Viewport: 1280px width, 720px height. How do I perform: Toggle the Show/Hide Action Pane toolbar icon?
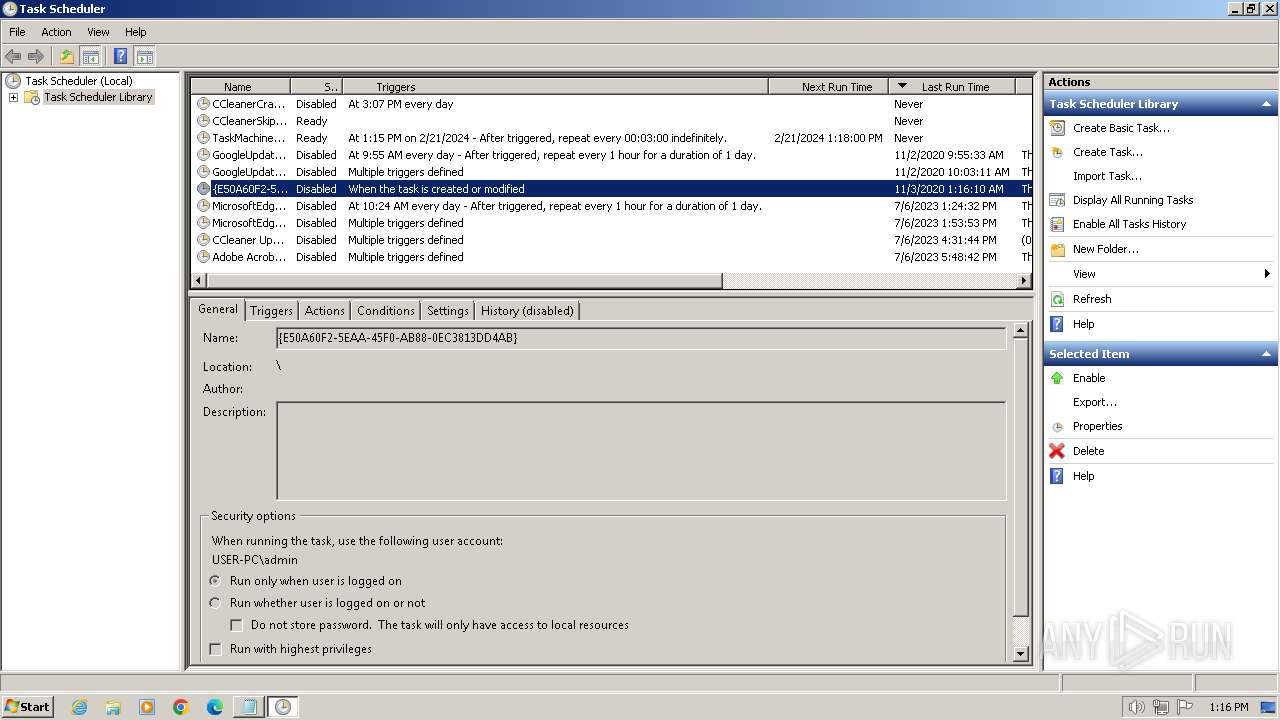(144, 57)
